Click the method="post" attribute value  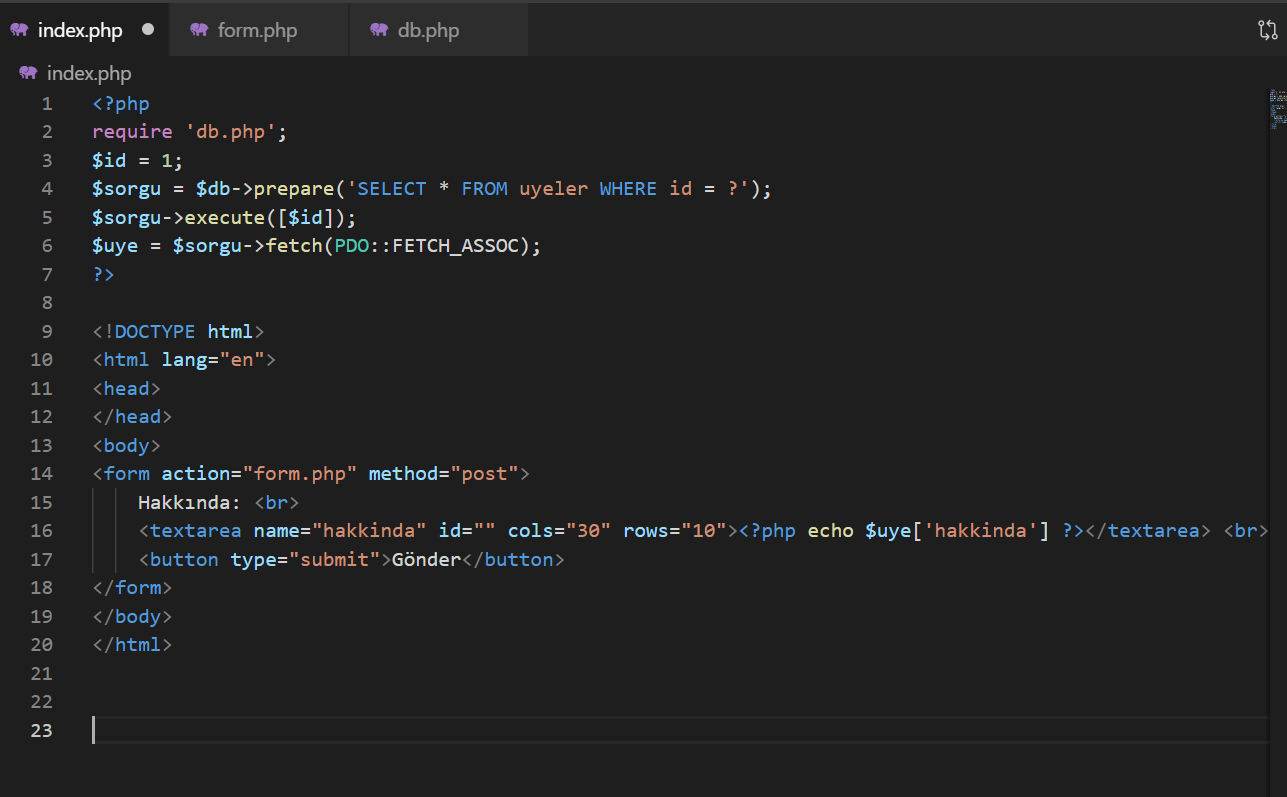[485, 474]
